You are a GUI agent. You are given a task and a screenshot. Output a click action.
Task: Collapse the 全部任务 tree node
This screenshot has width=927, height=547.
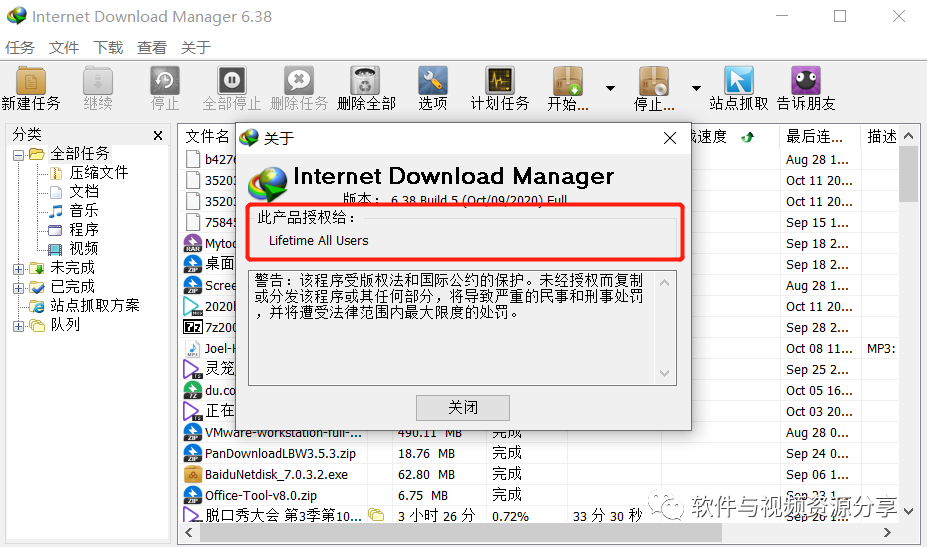pyautogui.click(x=18, y=154)
